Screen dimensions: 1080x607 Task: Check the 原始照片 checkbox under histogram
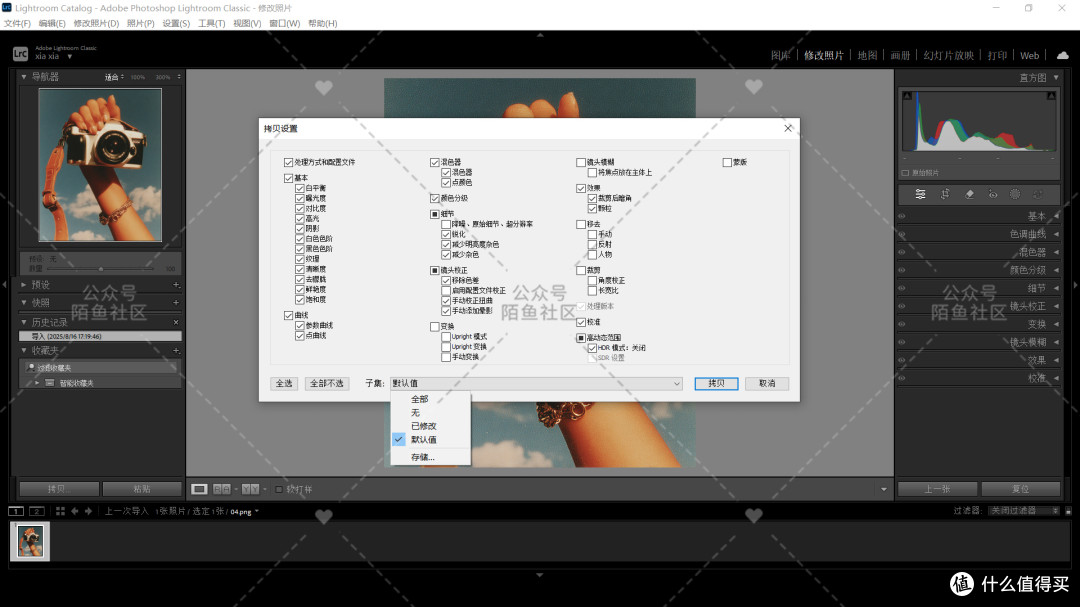tap(906, 173)
